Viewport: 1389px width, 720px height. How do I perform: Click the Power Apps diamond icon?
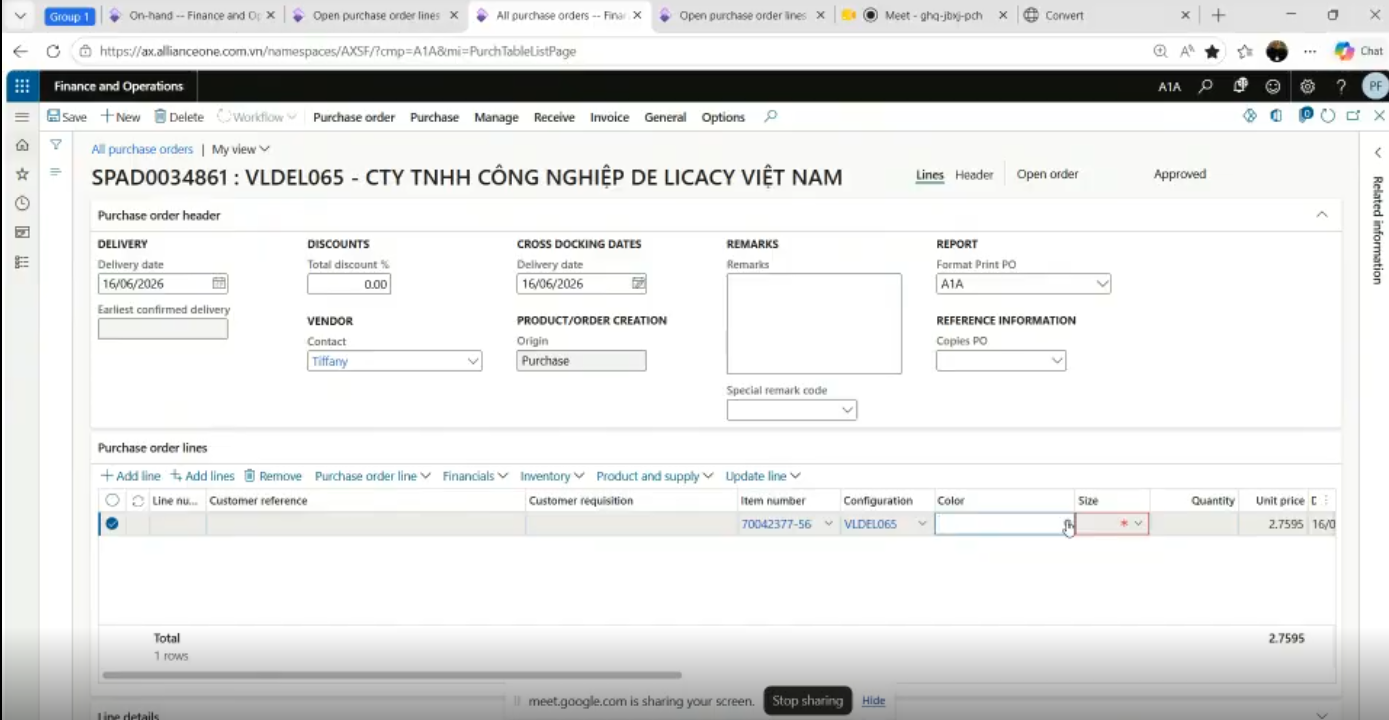[x=1250, y=116]
